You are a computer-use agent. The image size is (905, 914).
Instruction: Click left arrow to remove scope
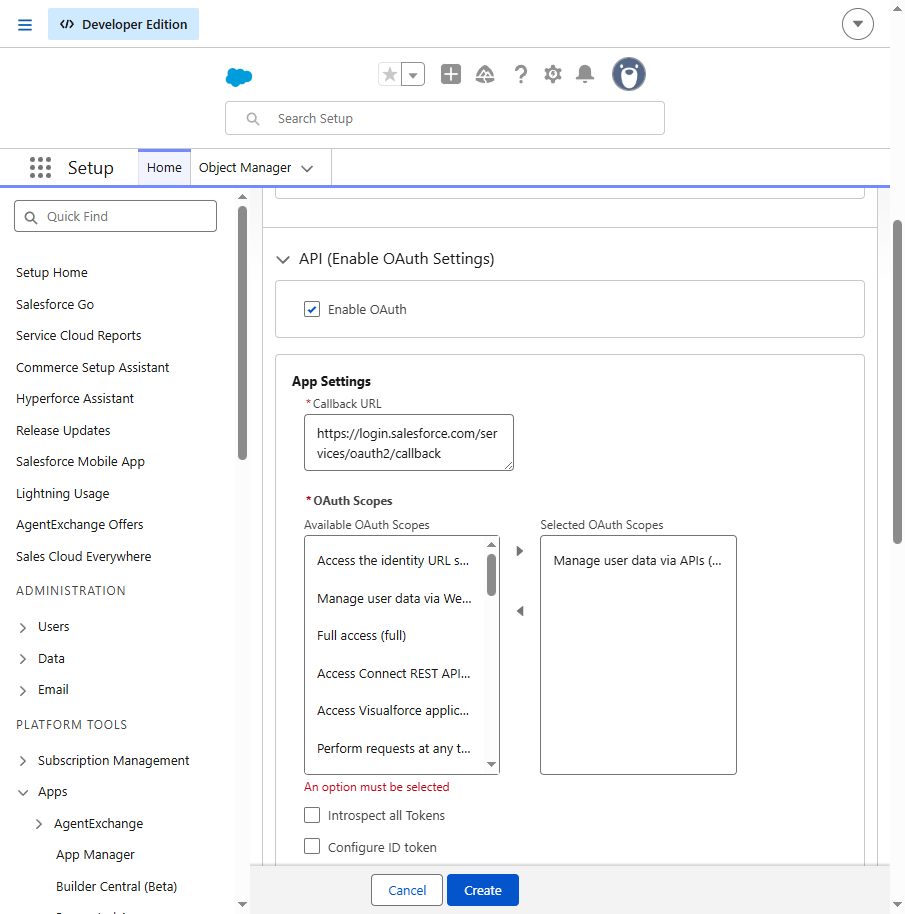pyautogui.click(x=520, y=611)
